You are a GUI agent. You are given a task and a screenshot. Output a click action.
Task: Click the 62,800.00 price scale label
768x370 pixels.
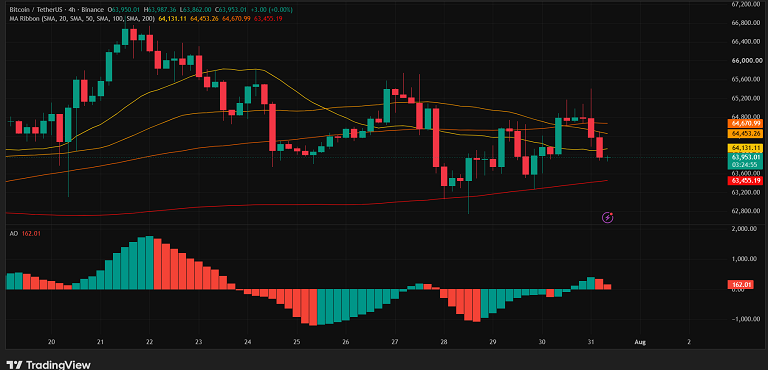745,211
